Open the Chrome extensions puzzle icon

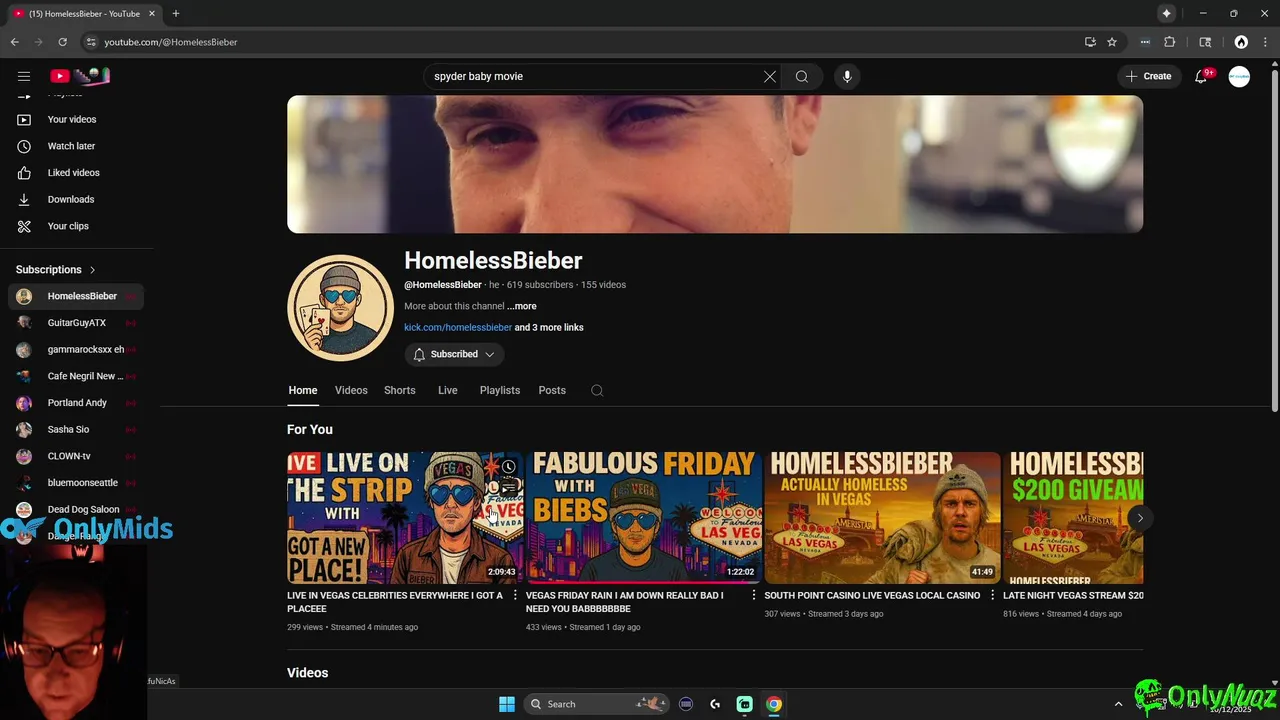1170,42
